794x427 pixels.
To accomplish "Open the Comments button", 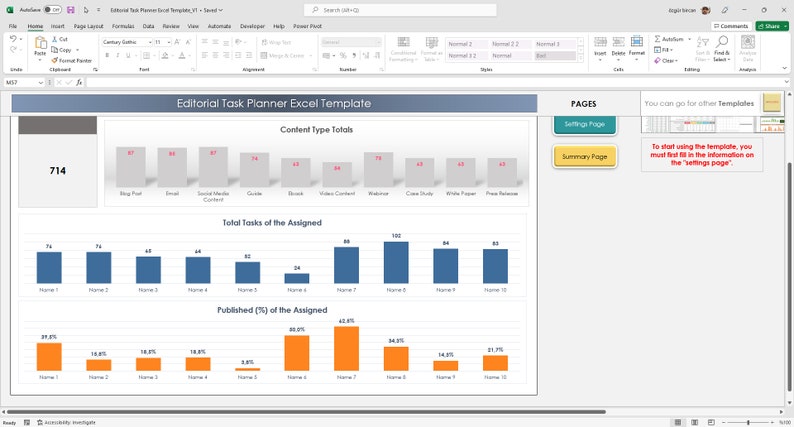I will (731, 26).
